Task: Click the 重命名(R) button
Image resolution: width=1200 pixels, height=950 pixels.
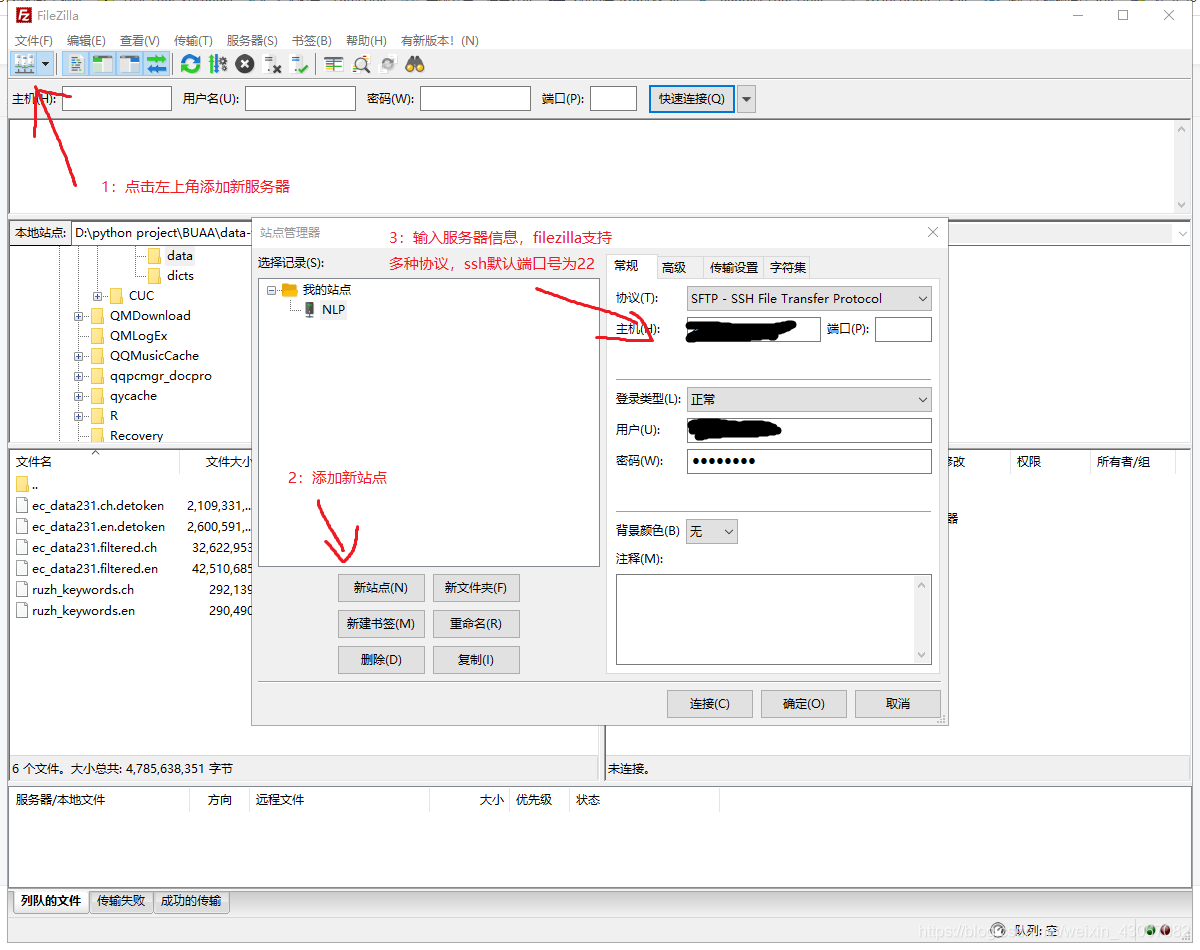Action: (476, 624)
